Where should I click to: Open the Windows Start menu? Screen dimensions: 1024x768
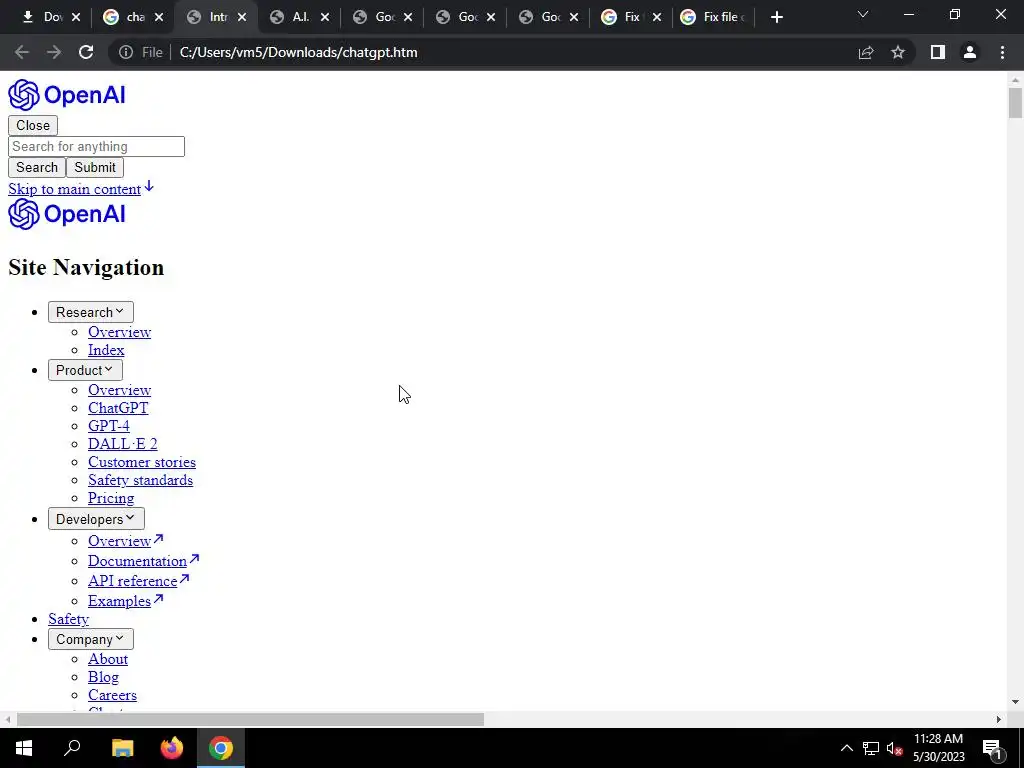[24, 748]
